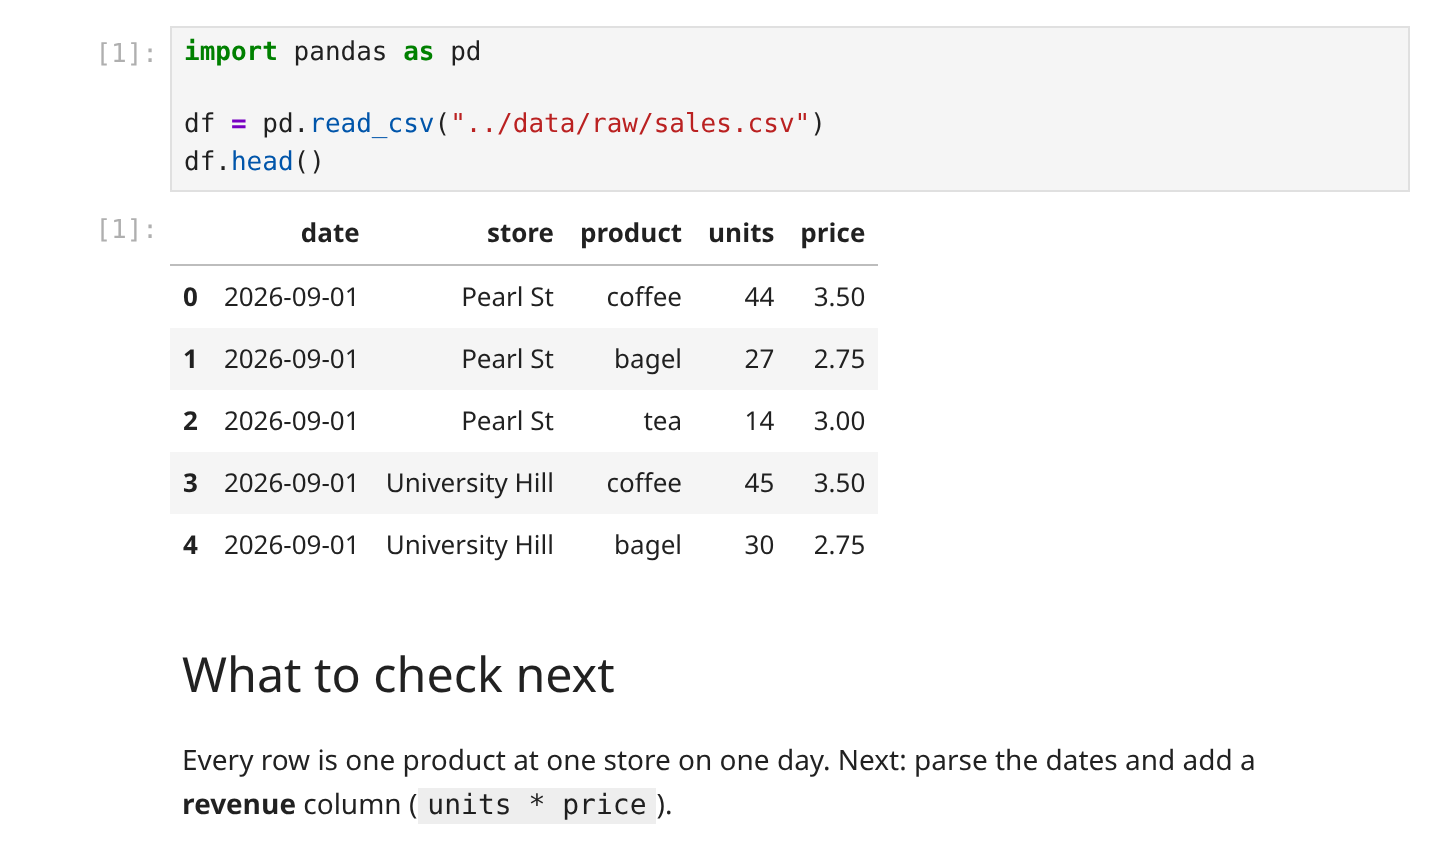Click the units value 44
Image resolution: width=1436 pixels, height=850 pixels.
[759, 297]
